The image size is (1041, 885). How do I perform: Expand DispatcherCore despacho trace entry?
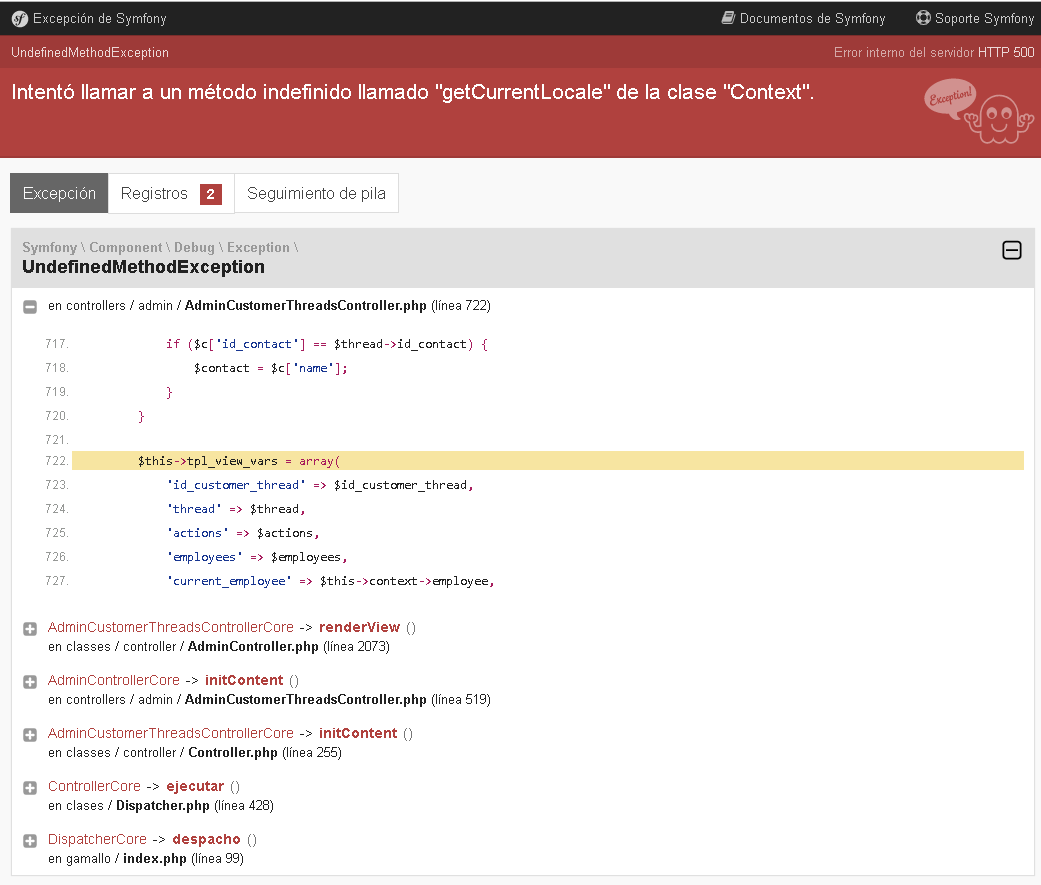point(30,841)
